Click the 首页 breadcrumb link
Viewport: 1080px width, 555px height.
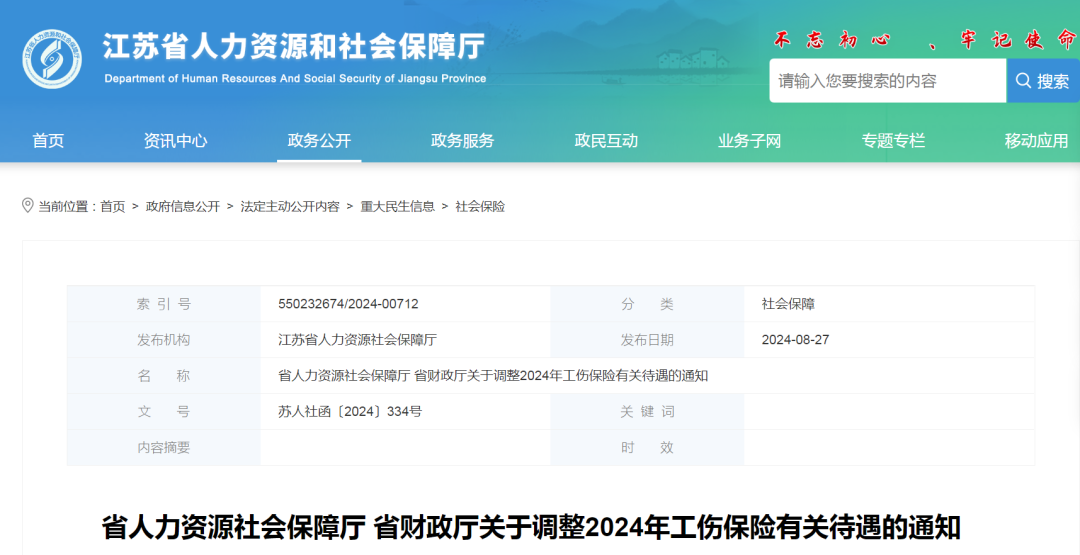113,207
